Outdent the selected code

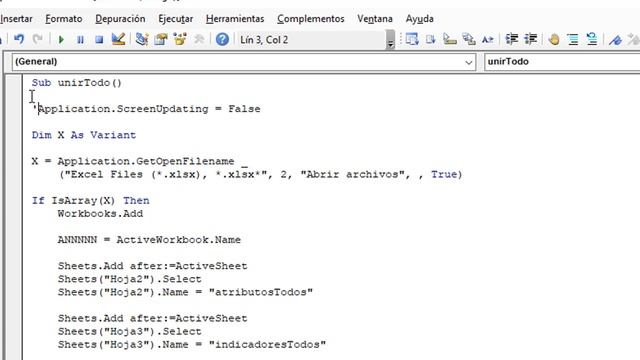point(531,39)
